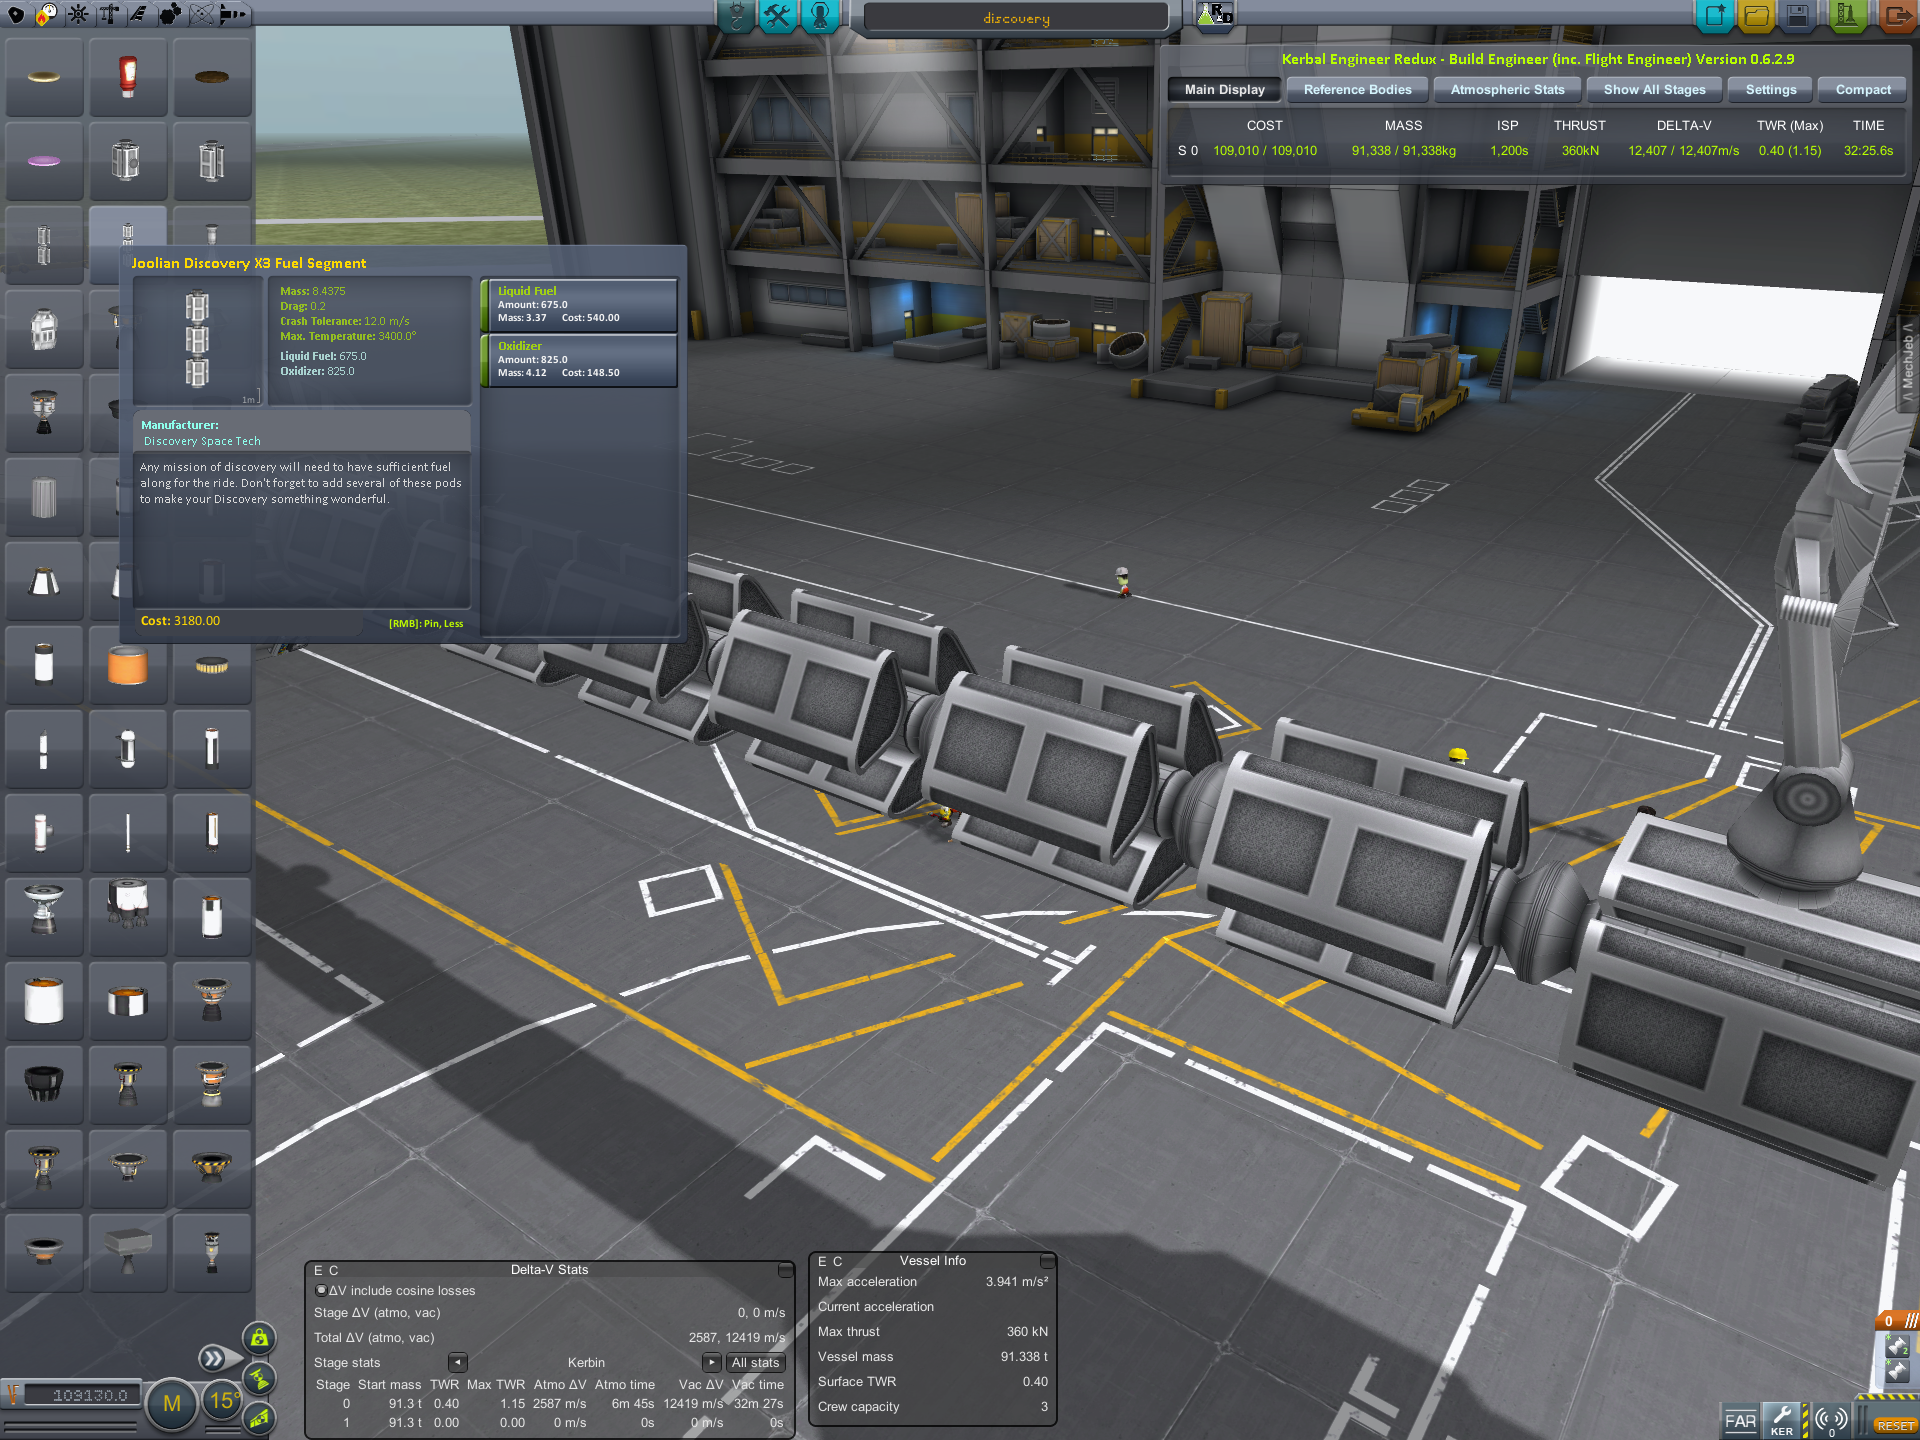Switch to Crew assignment mode

pos(820,16)
